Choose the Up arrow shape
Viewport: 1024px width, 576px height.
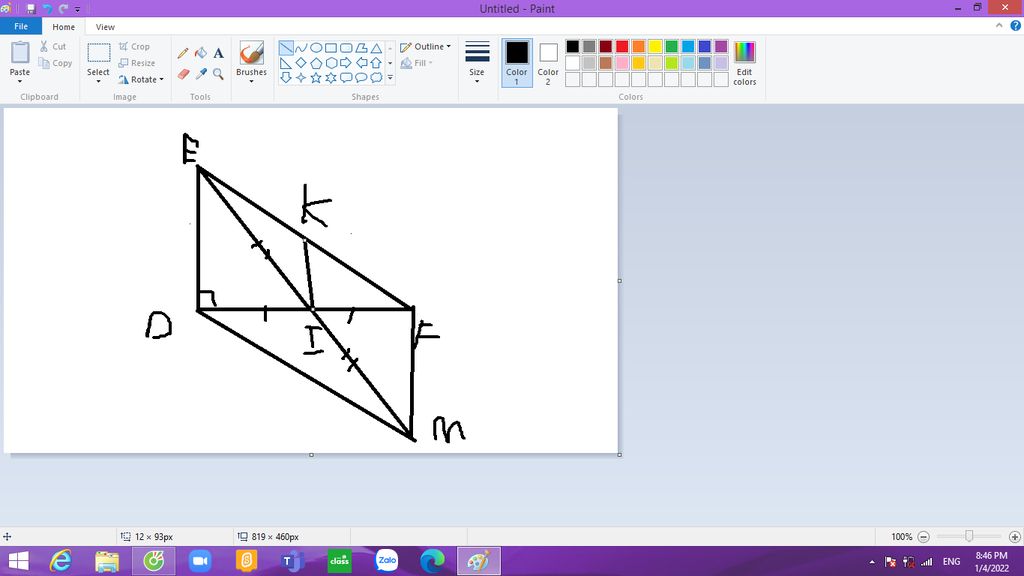(376, 63)
